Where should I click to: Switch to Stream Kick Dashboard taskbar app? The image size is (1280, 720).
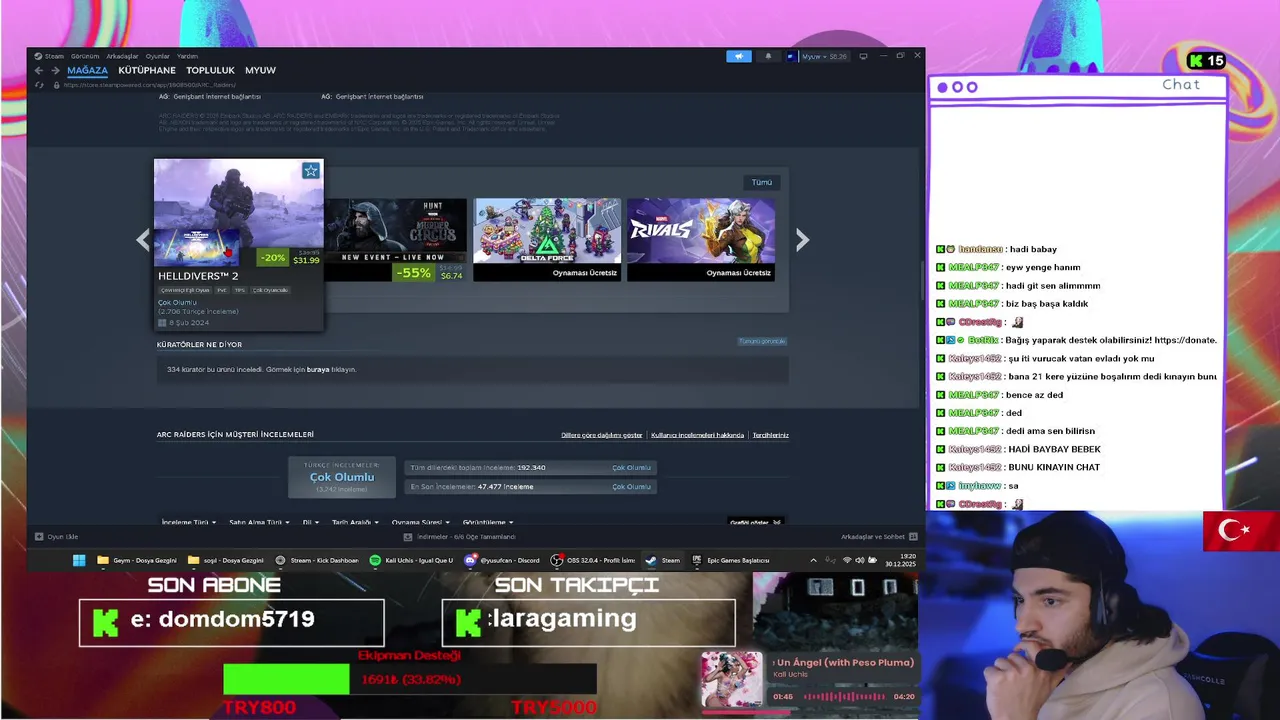[317, 560]
